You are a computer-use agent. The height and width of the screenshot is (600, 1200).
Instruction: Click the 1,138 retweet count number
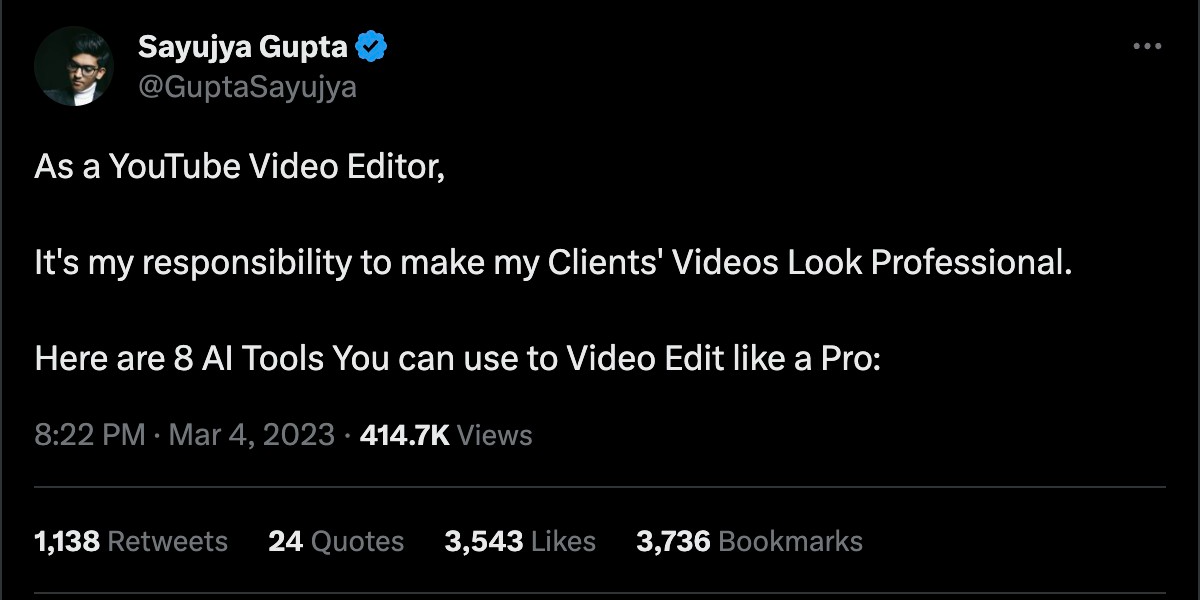click(66, 542)
